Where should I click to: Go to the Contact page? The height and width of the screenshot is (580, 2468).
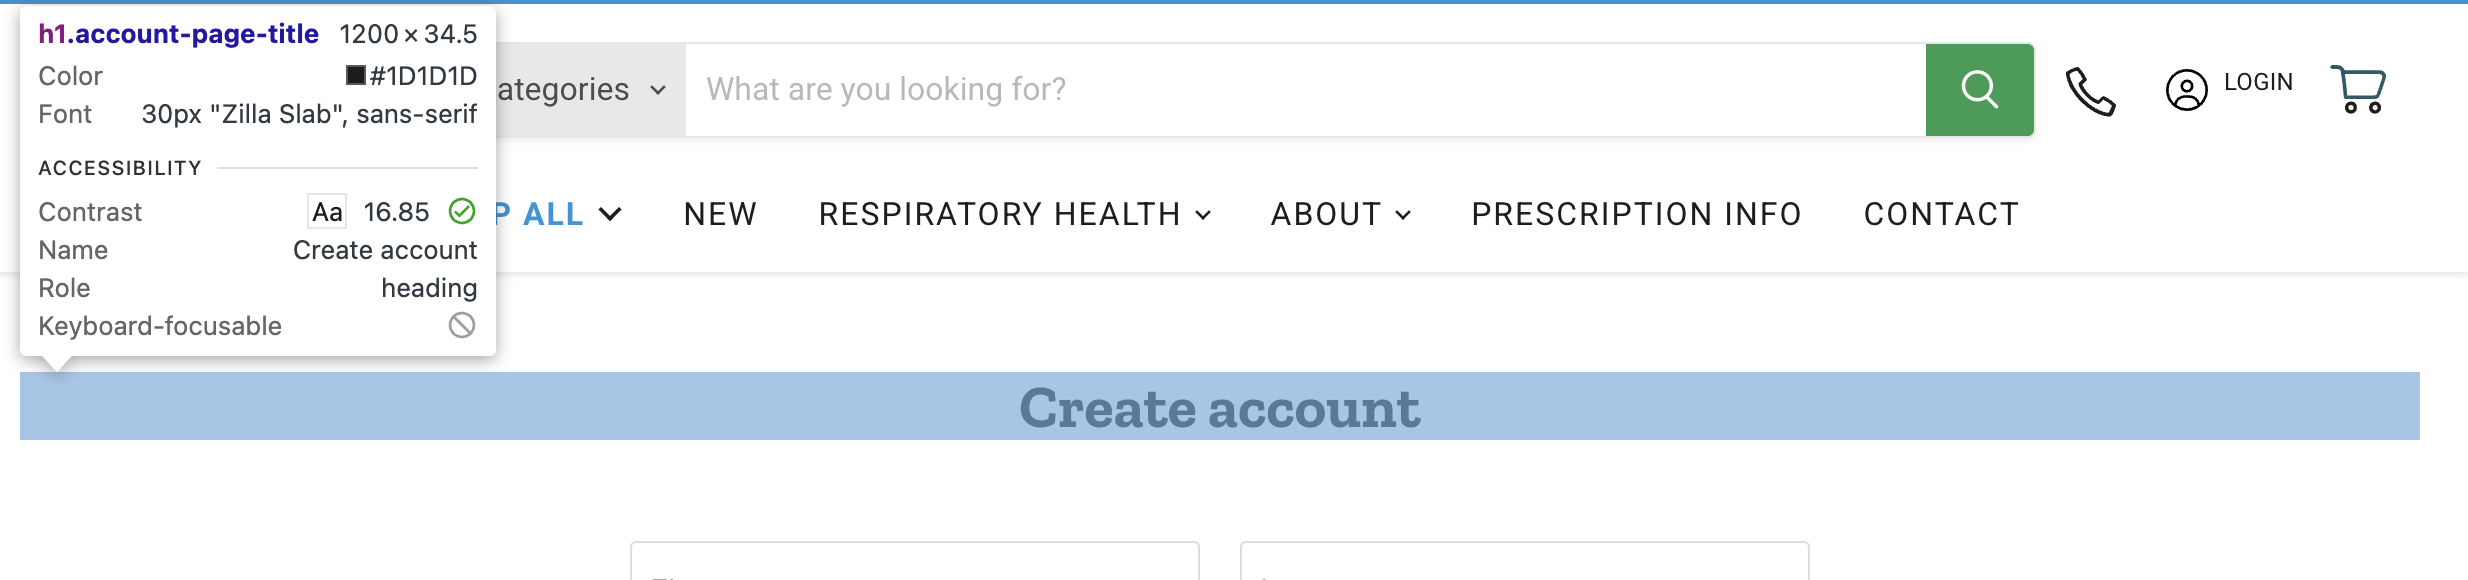coord(1941,214)
